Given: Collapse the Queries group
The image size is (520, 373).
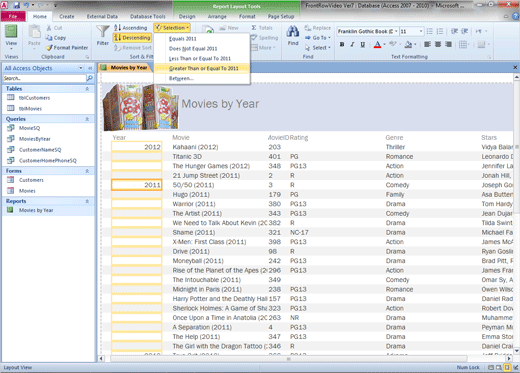Looking at the screenshot, I should coord(87,119).
